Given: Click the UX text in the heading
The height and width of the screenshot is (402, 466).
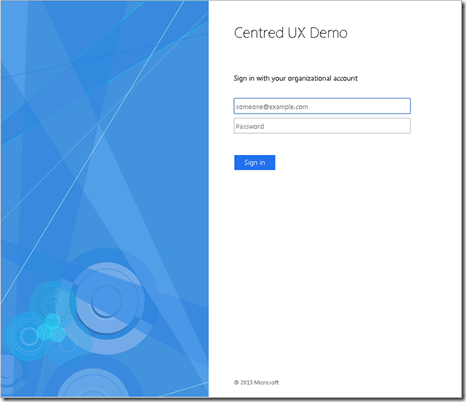Looking at the screenshot, I should click(x=297, y=33).
